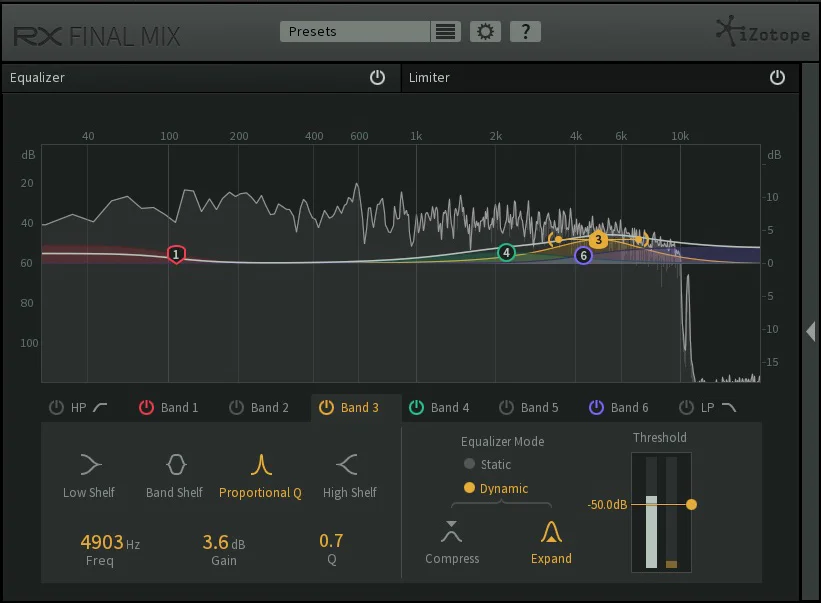
Task: Enable Band 2 power button
Action: (236, 407)
